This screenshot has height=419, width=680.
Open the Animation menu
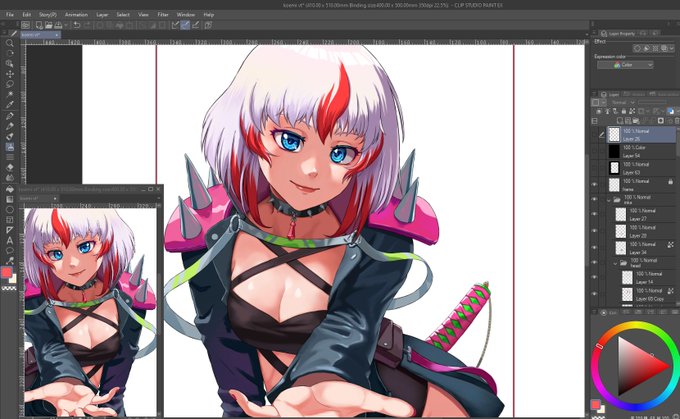pos(76,14)
